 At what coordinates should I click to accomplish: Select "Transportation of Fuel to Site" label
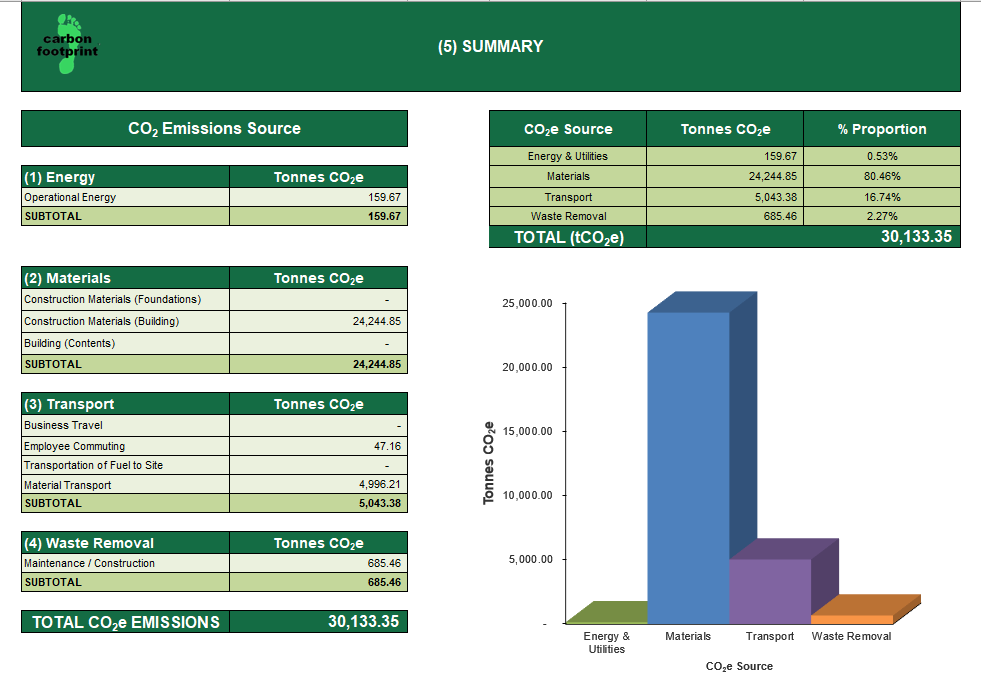93,465
